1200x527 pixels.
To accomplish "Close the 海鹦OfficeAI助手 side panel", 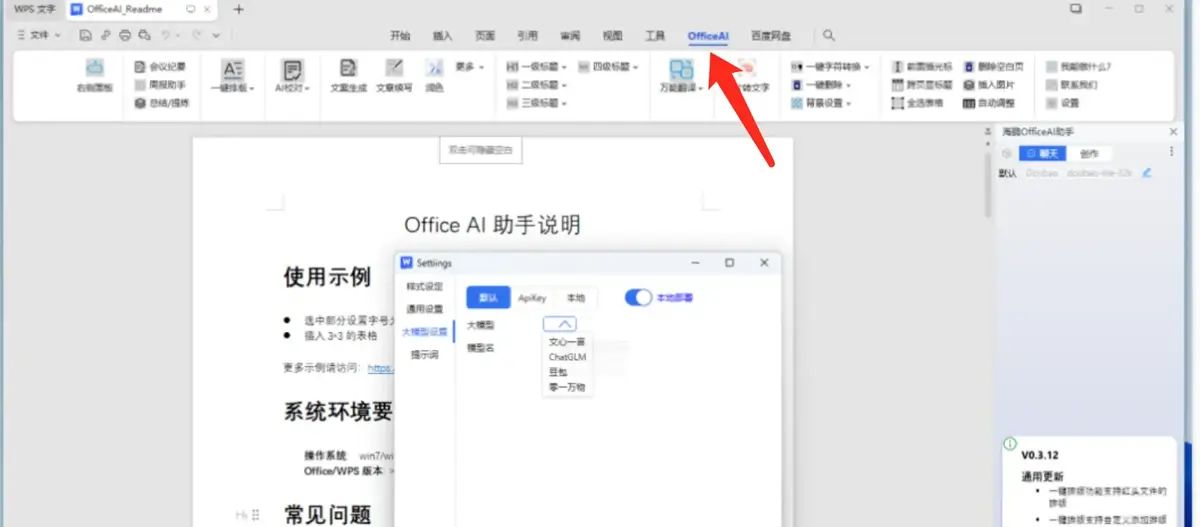I will [1173, 132].
